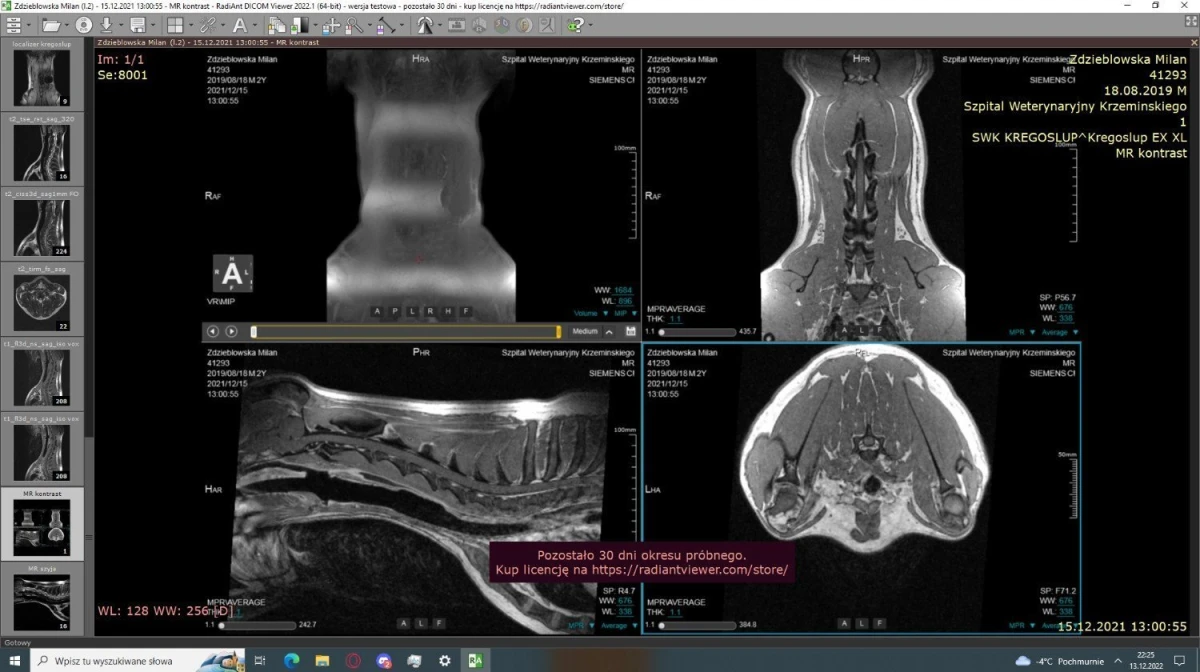Toggle the F orientation button in 3D view
The height and width of the screenshot is (672, 1200).
pos(464,311)
